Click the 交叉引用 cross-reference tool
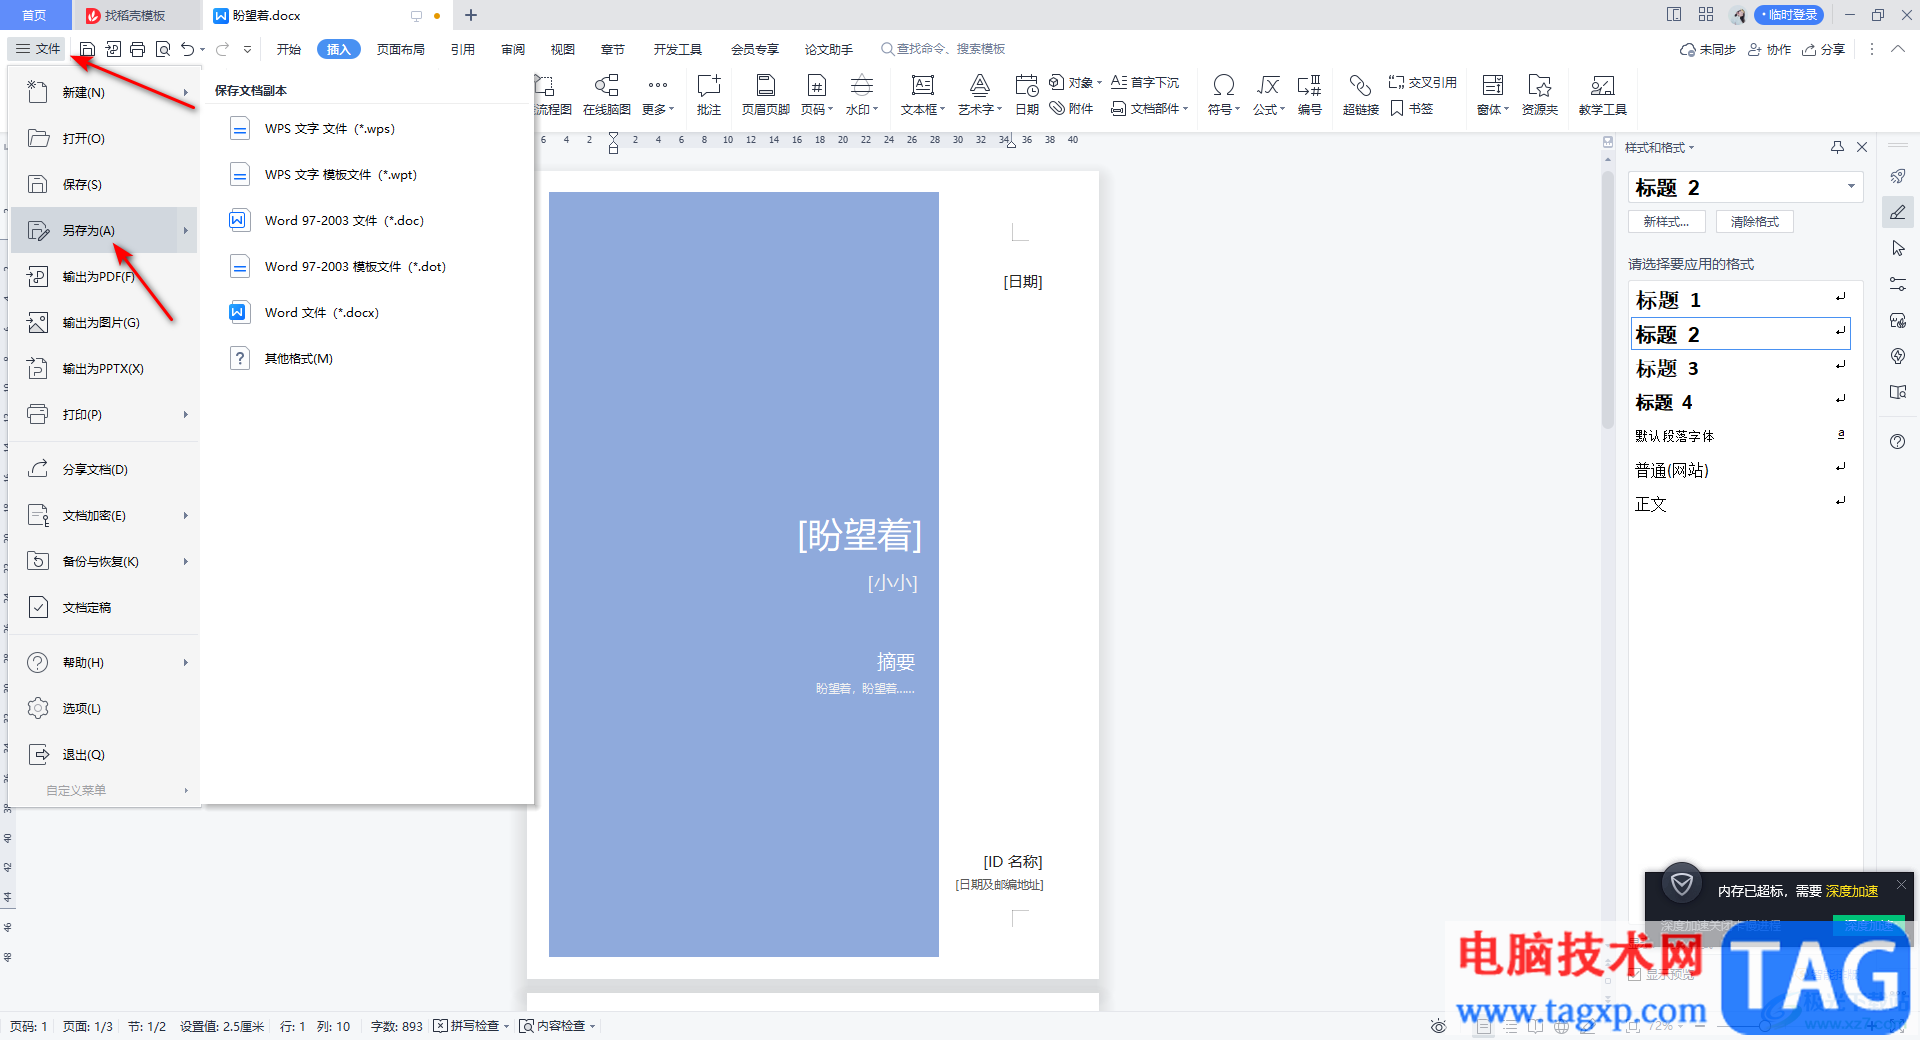The image size is (1920, 1040). [x=1423, y=82]
